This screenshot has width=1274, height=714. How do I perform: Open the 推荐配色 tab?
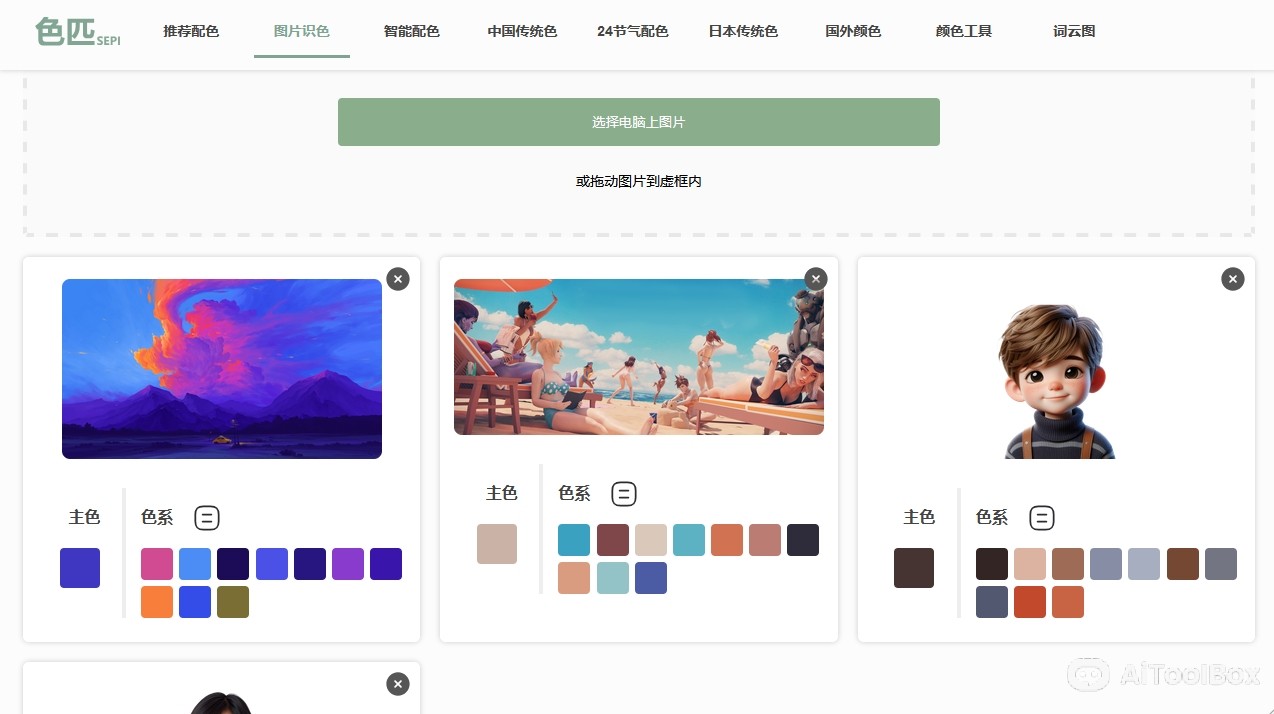point(191,31)
